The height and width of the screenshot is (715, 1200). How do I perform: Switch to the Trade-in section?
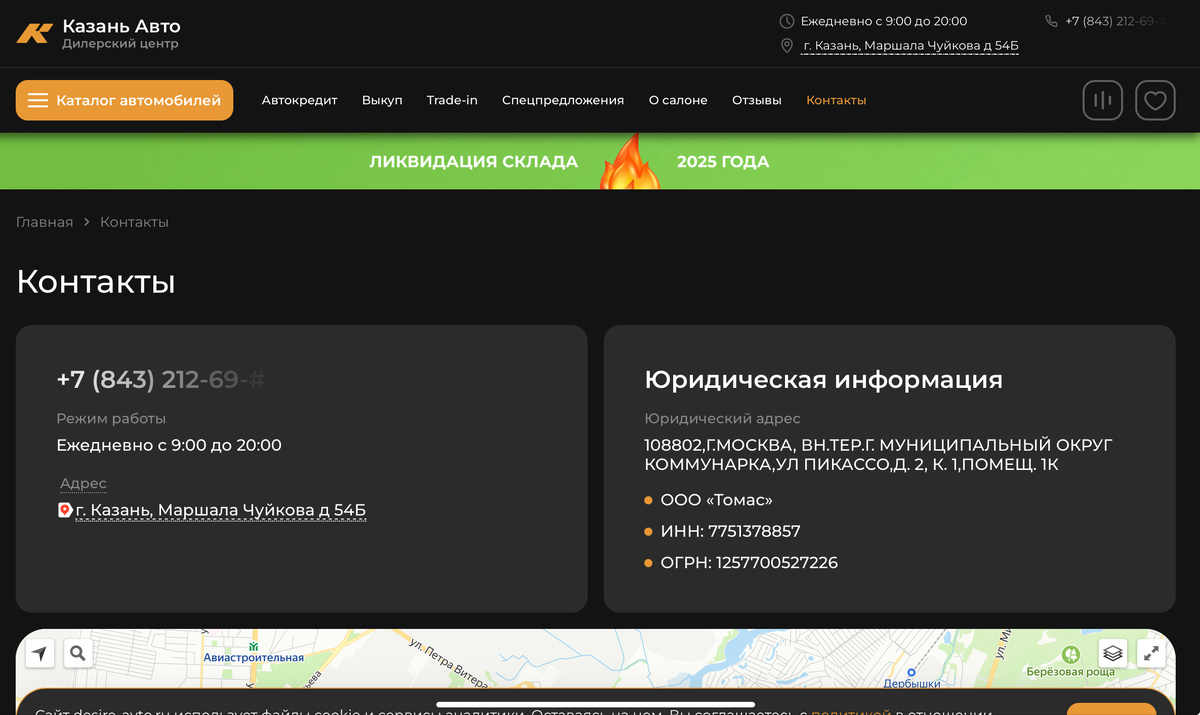coord(452,100)
